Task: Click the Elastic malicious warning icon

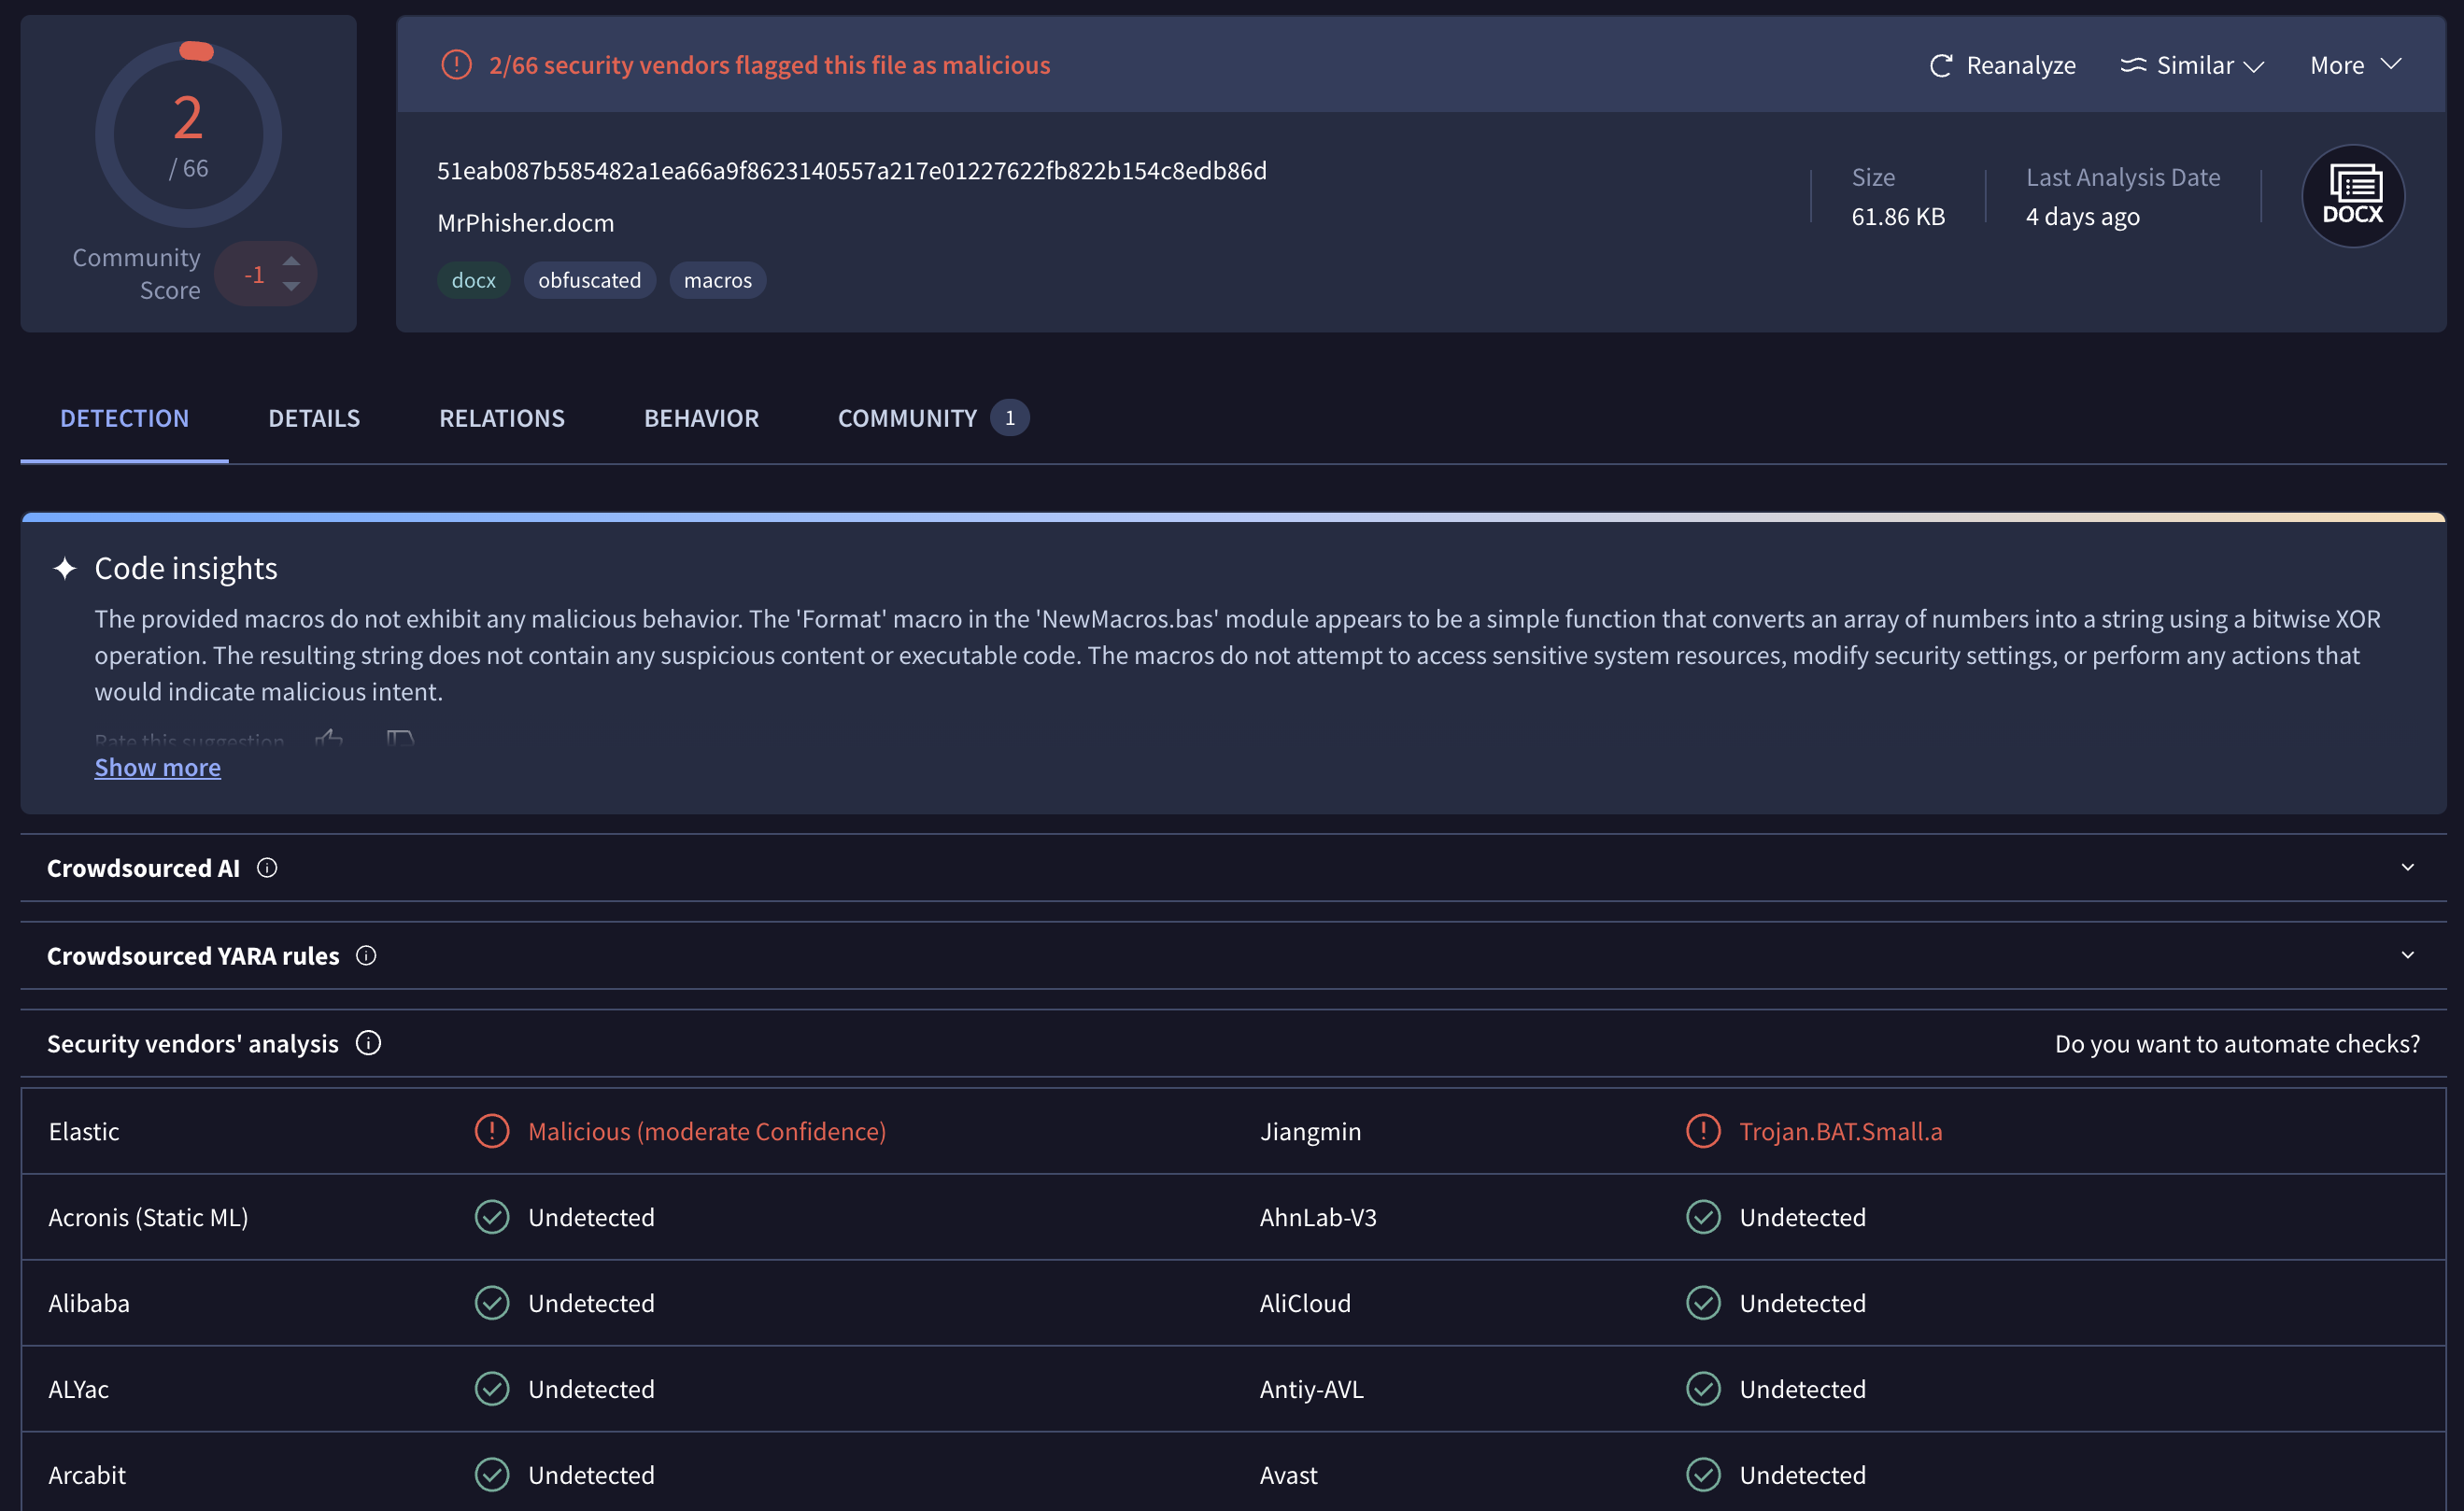Action: click(x=491, y=1131)
